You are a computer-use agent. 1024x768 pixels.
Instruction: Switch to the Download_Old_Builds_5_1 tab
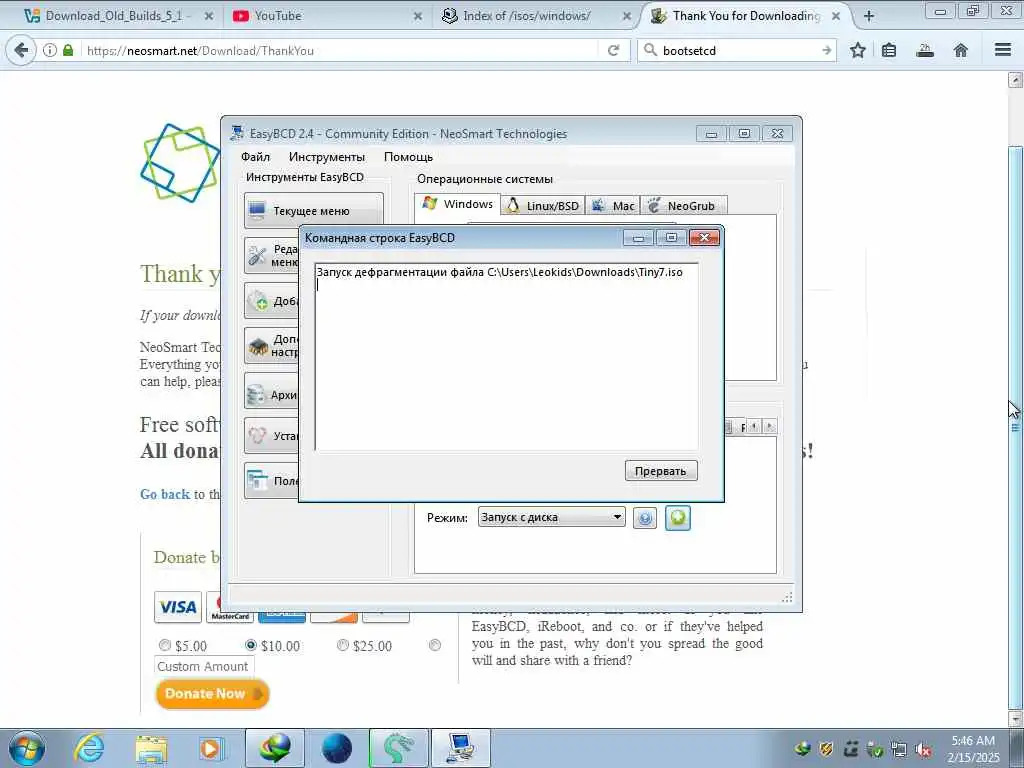111,16
